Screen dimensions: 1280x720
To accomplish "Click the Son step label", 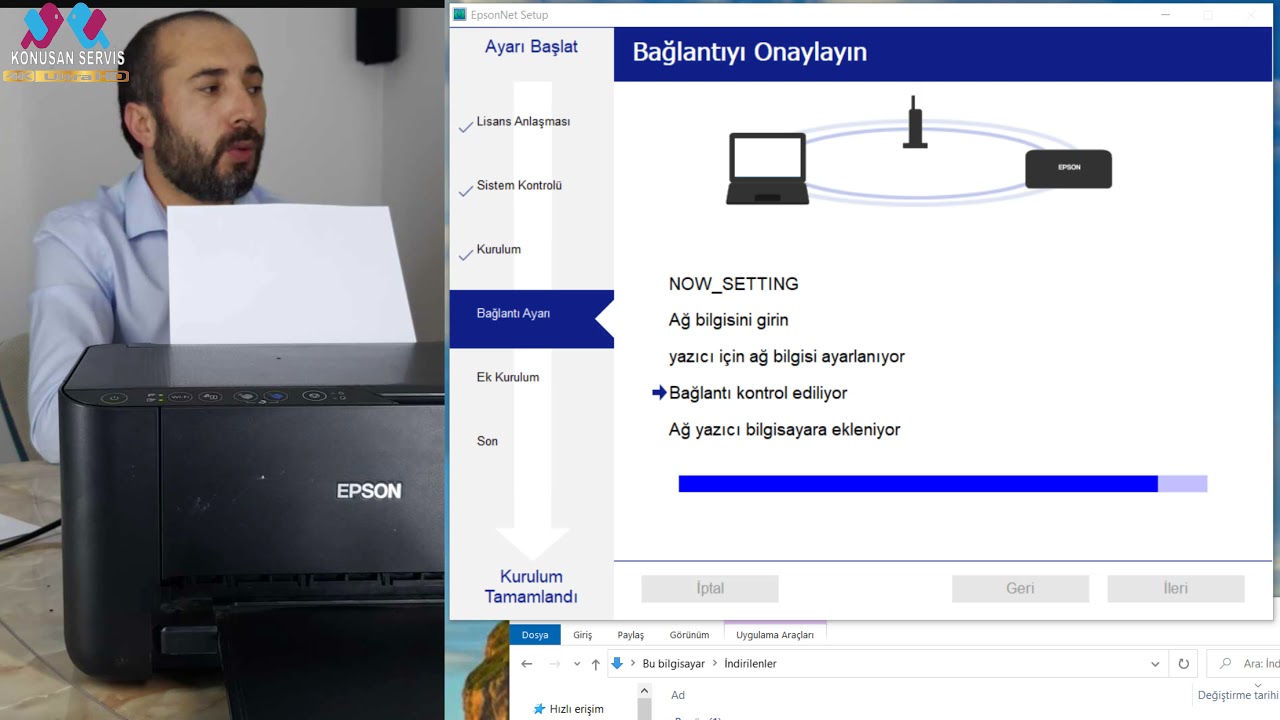I will [487, 441].
